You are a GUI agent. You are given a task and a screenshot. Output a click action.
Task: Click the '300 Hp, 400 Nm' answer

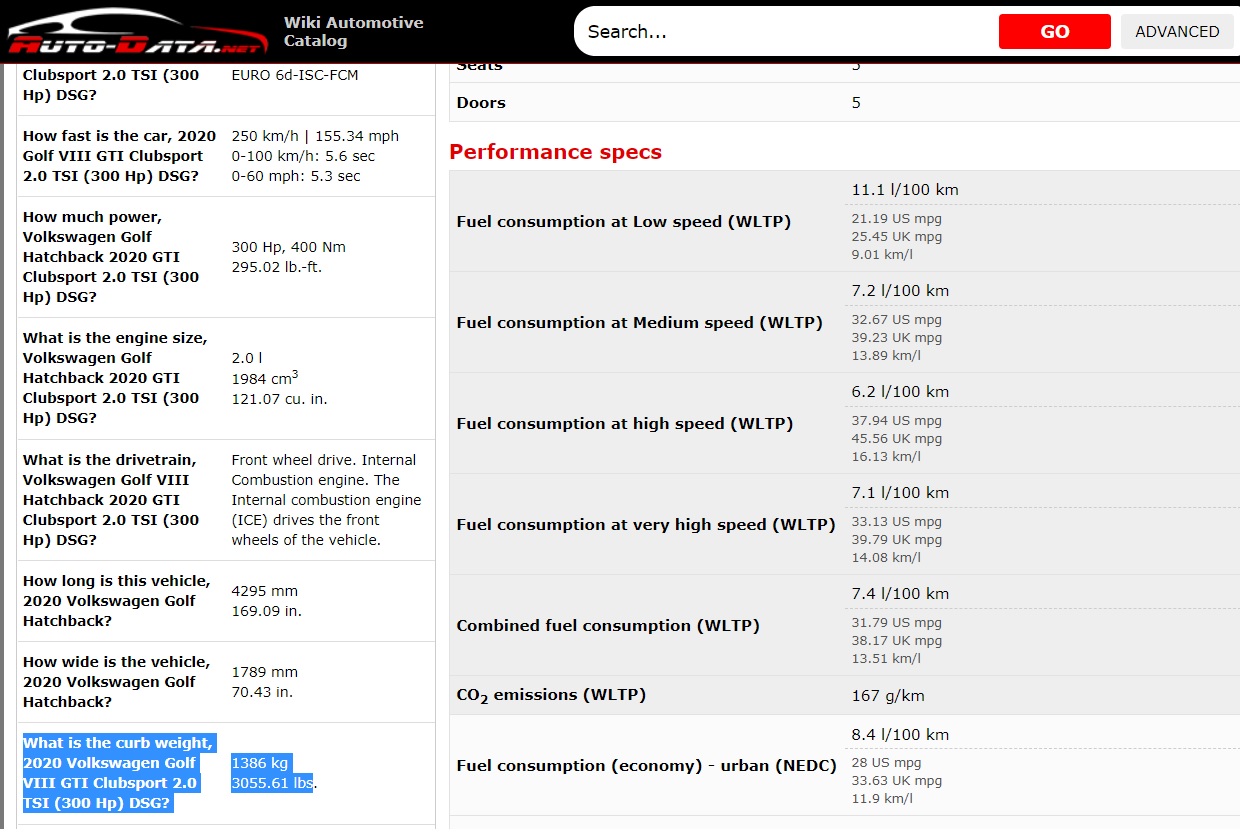tap(289, 247)
